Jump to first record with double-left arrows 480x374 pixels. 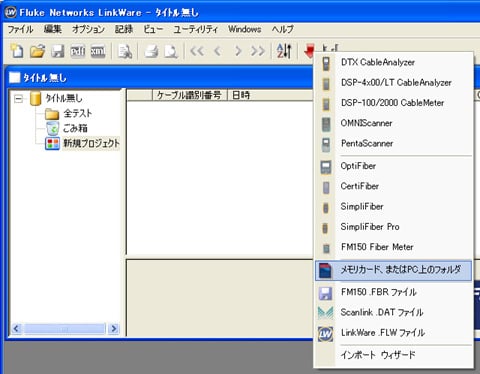click(197, 51)
